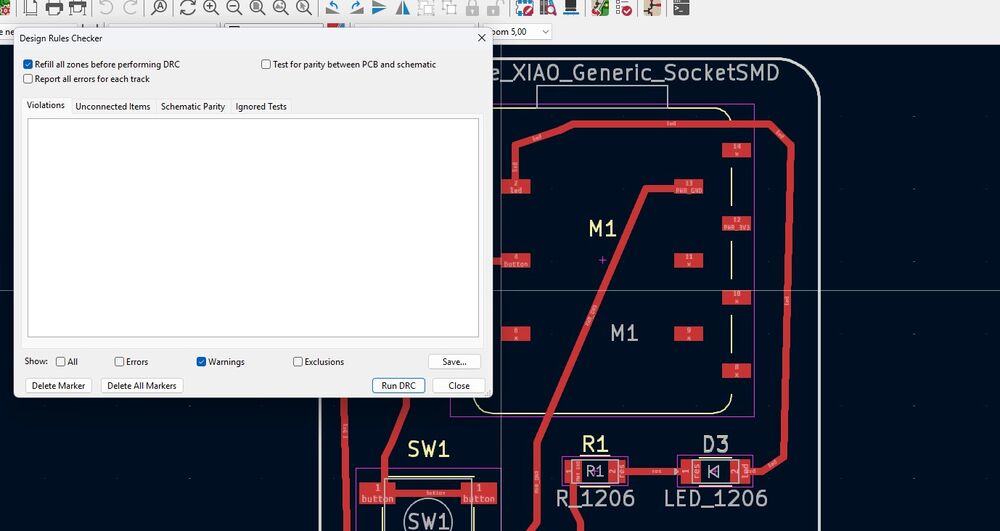The width and height of the screenshot is (1000, 531).
Task: Select the D3 LED footprint on board
Action: coord(714,472)
